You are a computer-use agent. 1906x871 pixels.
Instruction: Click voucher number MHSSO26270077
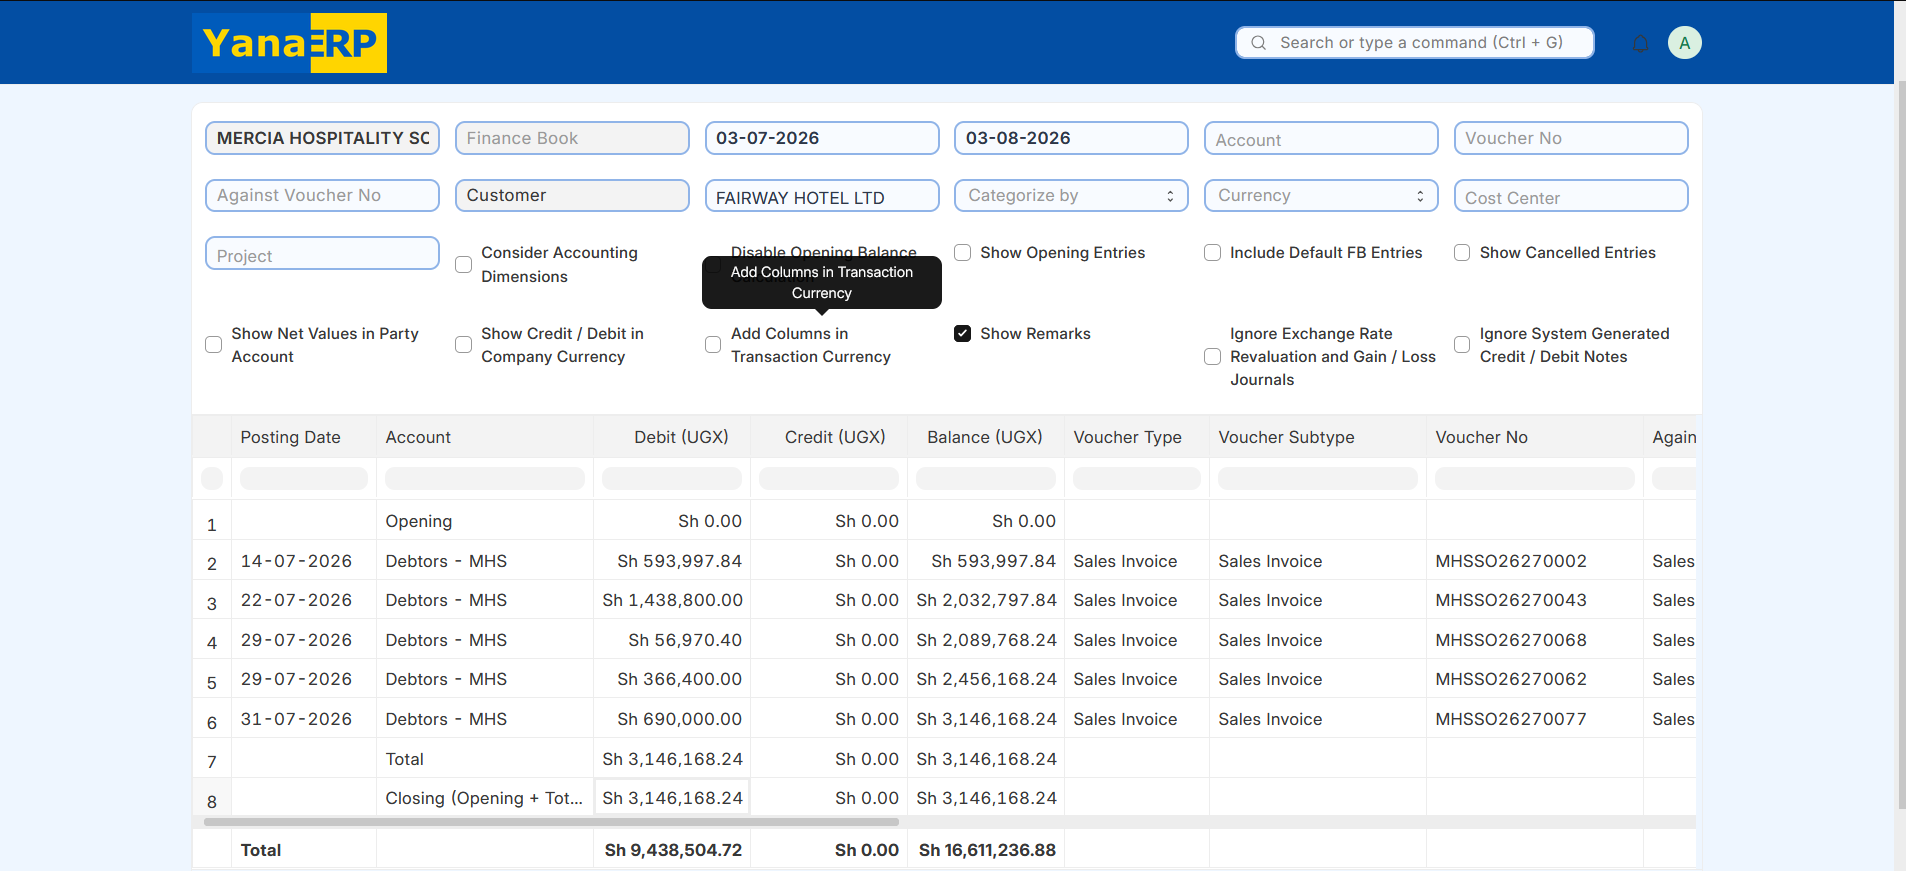[1511, 719]
